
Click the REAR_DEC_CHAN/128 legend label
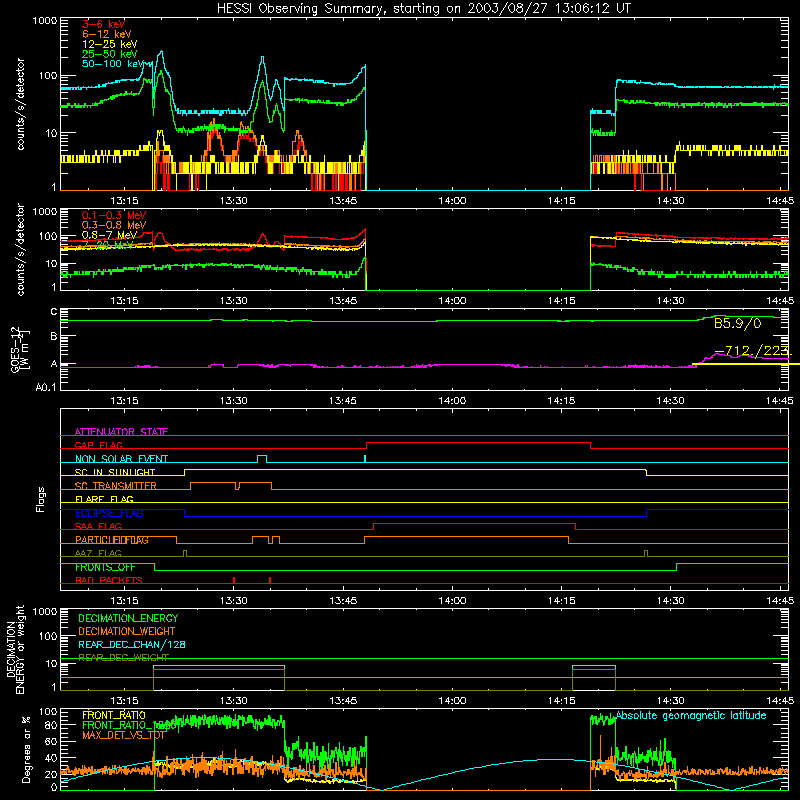(x=132, y=644)
